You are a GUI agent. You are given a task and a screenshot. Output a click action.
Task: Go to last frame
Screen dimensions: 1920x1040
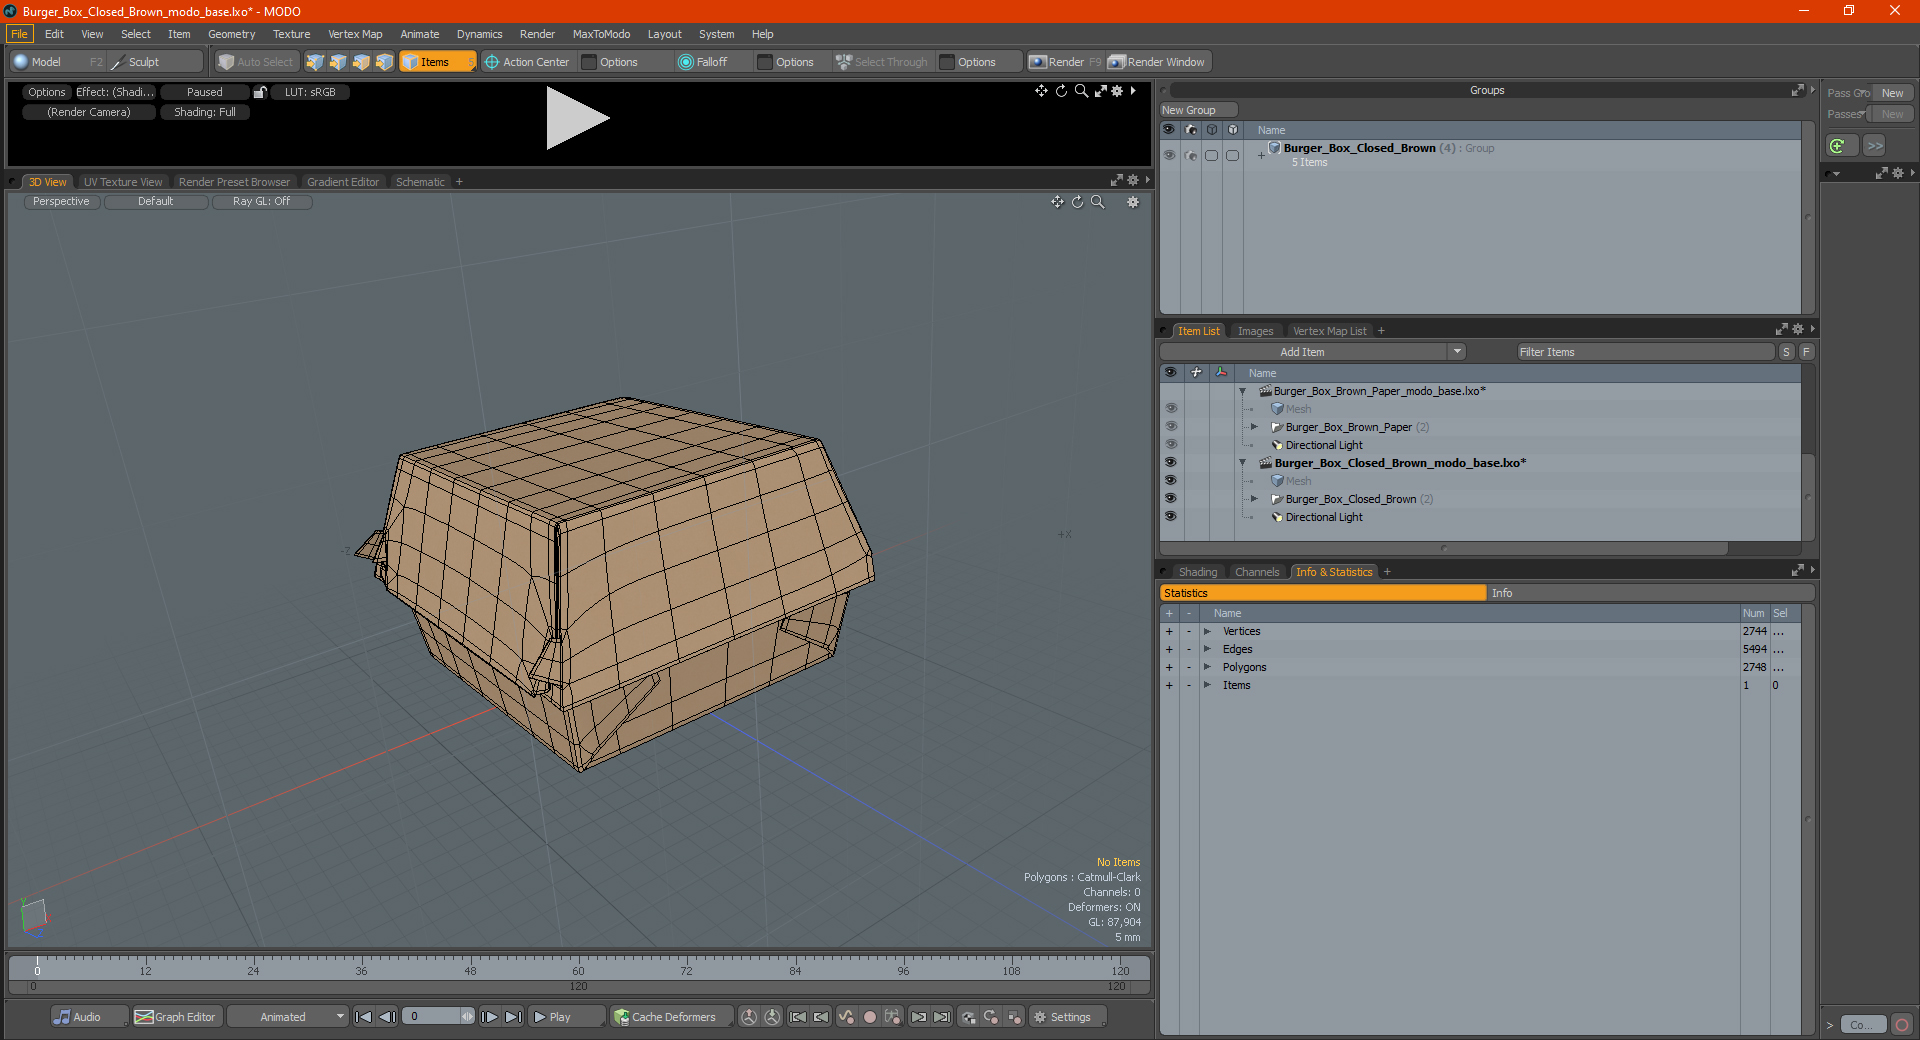coord(513,1017)
